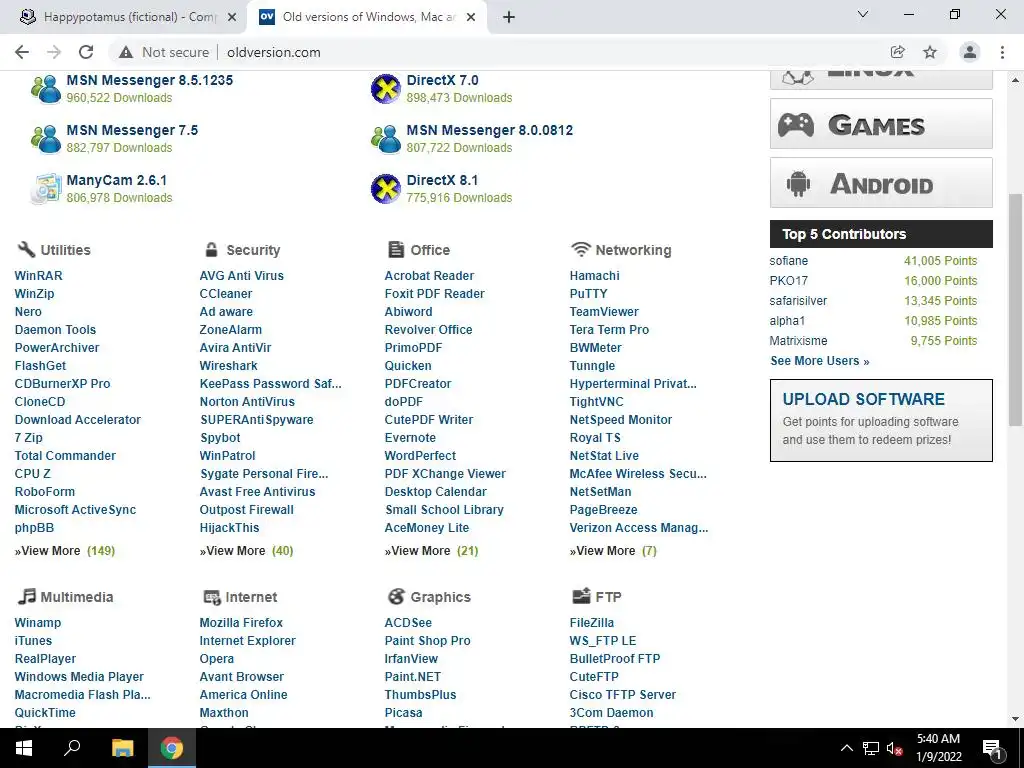The height and width of the screenshot is (768, 1024).
Task: Open the ACDSee link
Action: coord(408,622)
